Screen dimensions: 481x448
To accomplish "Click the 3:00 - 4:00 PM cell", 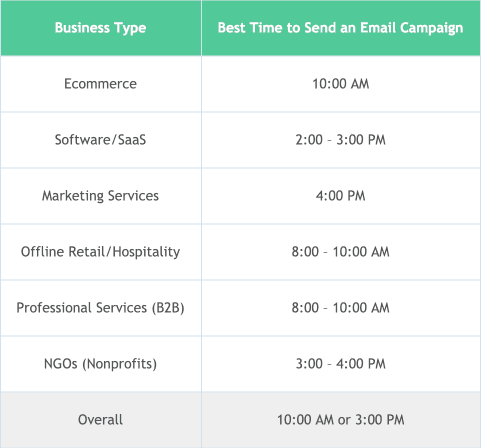I will [341, 364].
